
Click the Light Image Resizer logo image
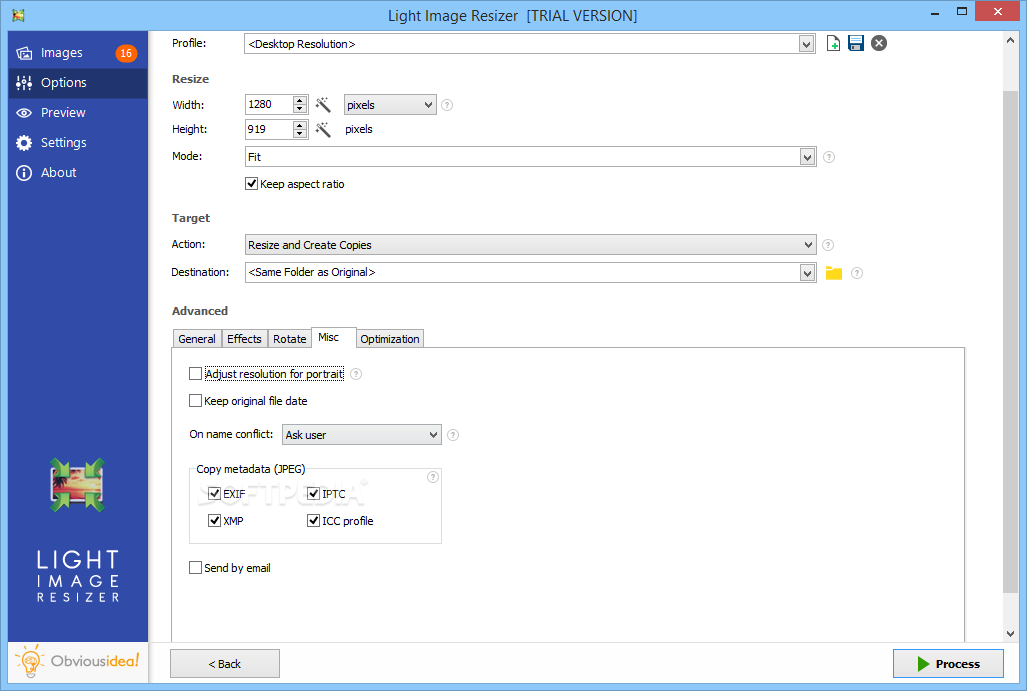(77, 485)
